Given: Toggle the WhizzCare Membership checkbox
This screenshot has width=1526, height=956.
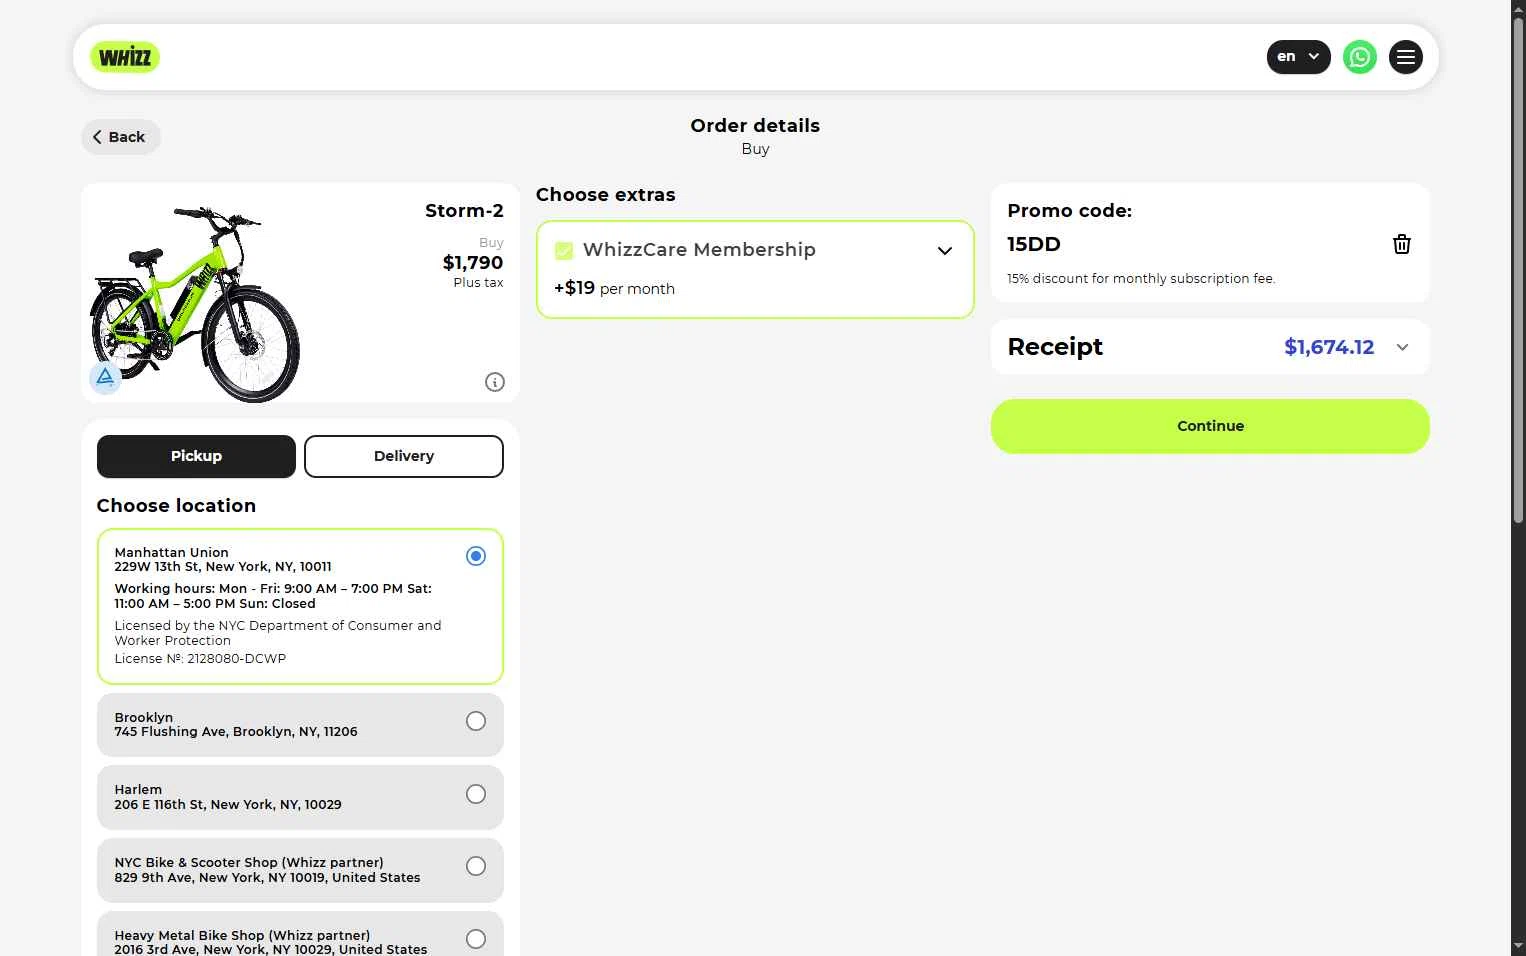Looking at the screenshot, I should tap(564, 250).
